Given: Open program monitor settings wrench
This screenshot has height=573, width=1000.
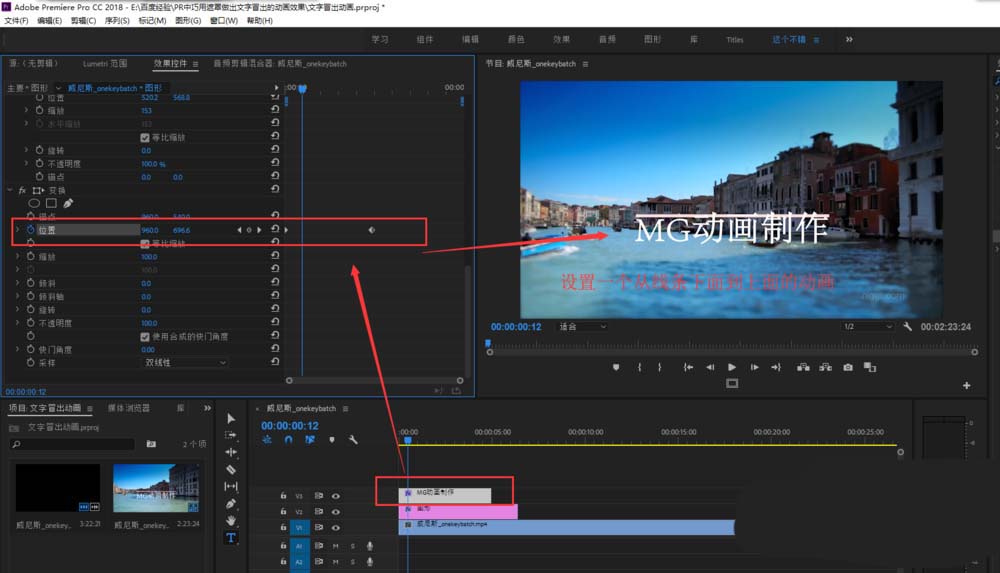Looking at the screenshot, I should point(908,327).
